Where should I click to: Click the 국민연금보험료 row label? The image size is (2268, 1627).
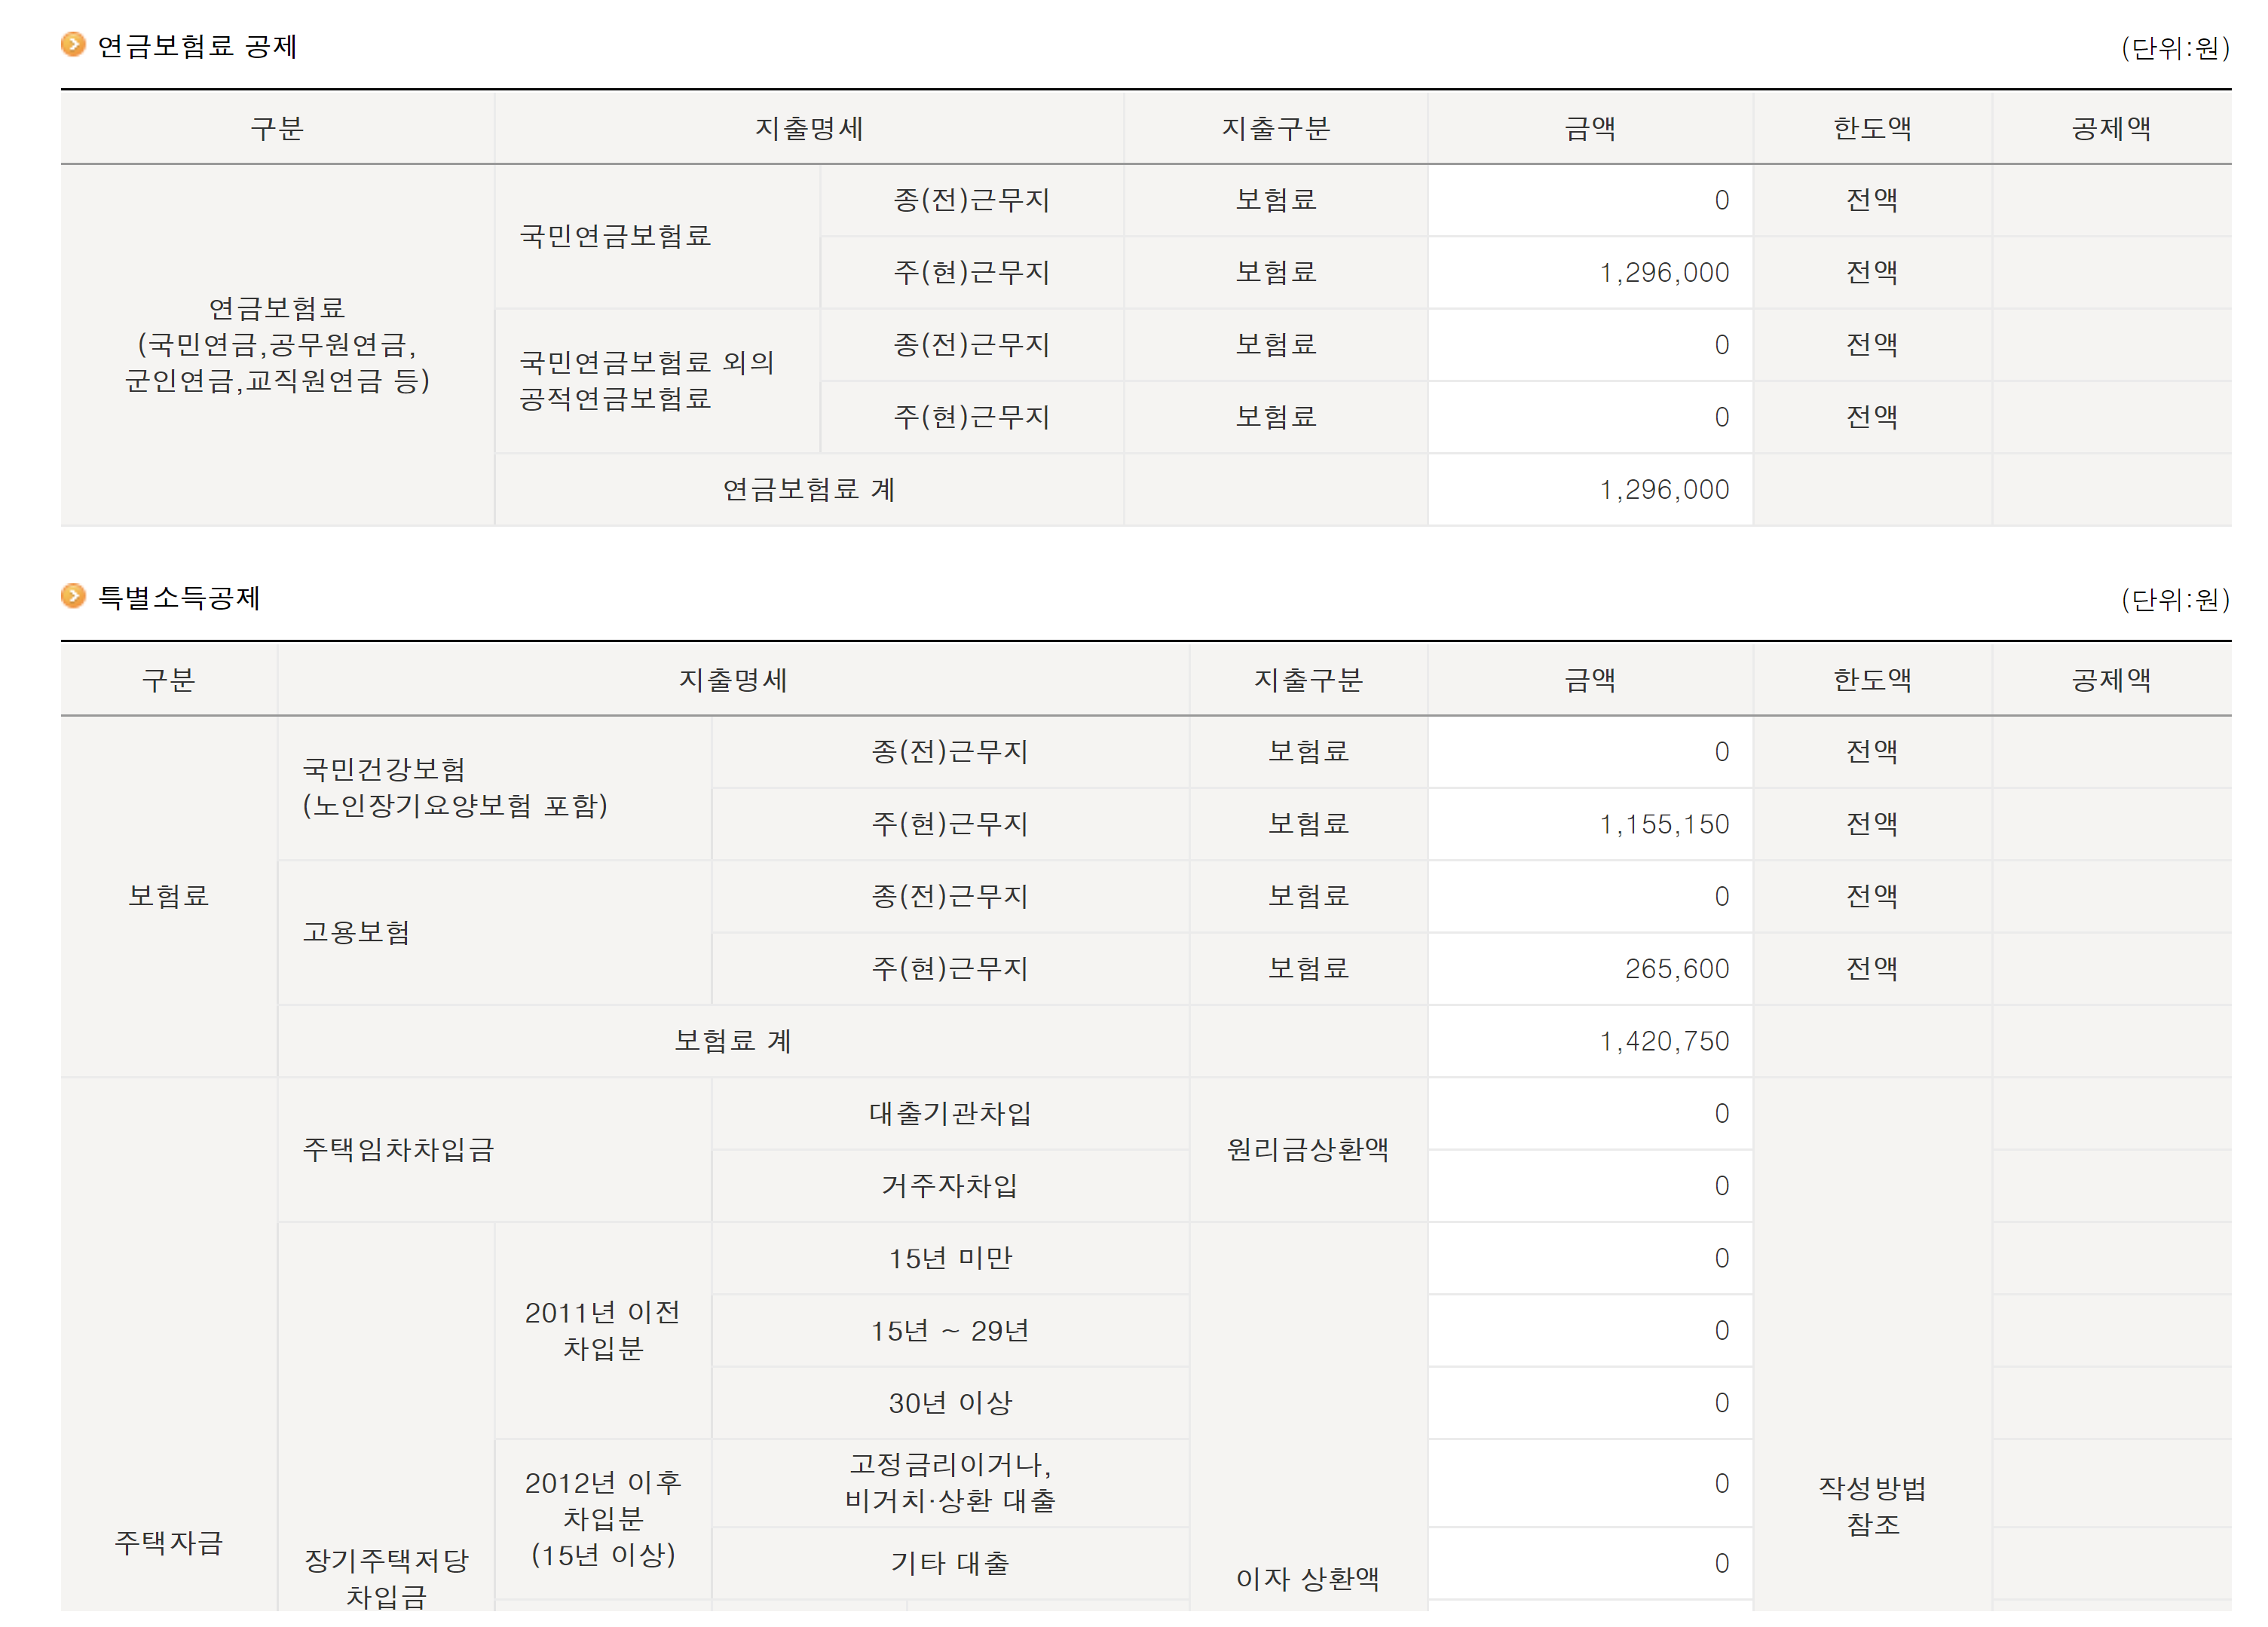(615, 236)
